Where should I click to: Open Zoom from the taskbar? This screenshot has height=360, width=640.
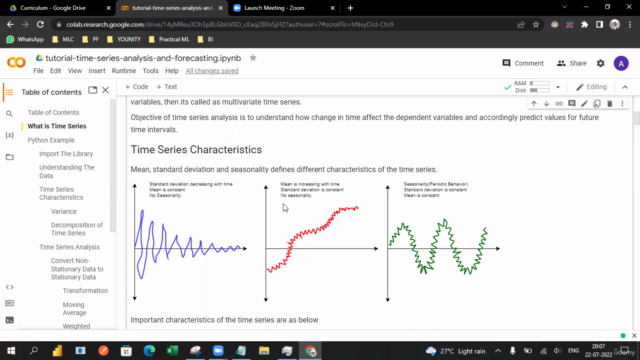pyautogui.click(x=218, y=351)
